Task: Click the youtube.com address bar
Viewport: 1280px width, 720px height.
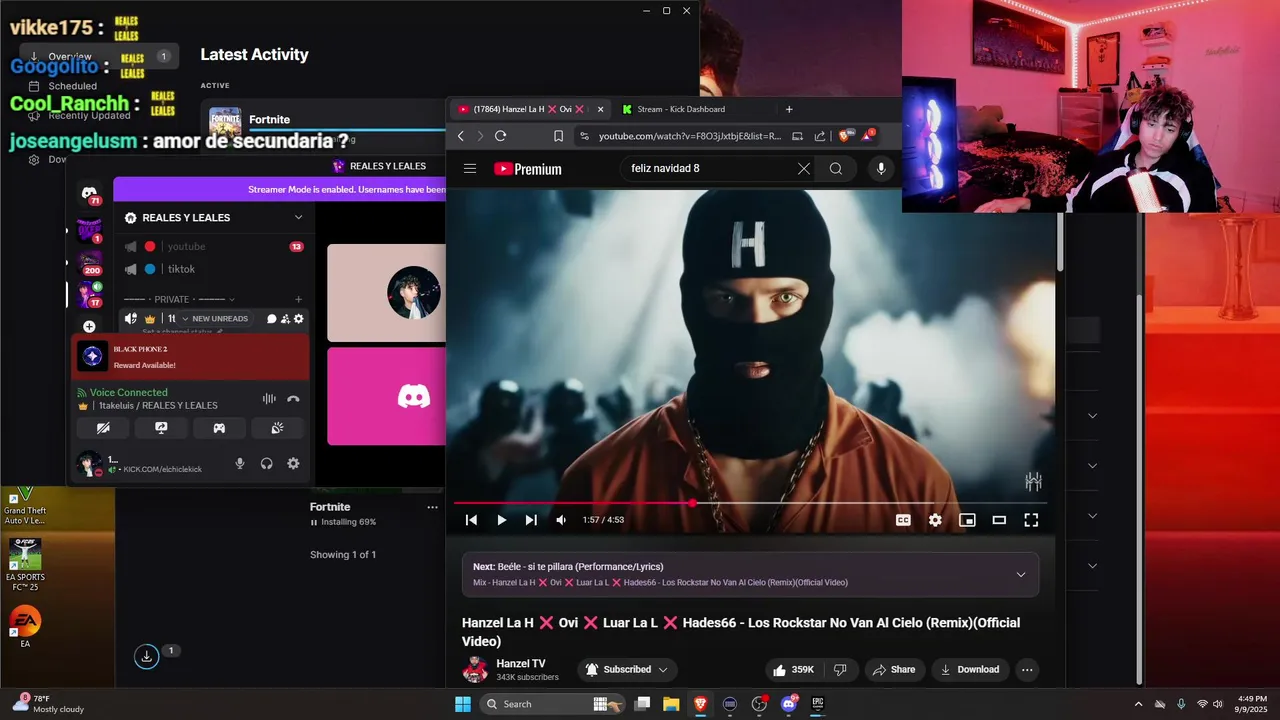Action: point(690,136)
